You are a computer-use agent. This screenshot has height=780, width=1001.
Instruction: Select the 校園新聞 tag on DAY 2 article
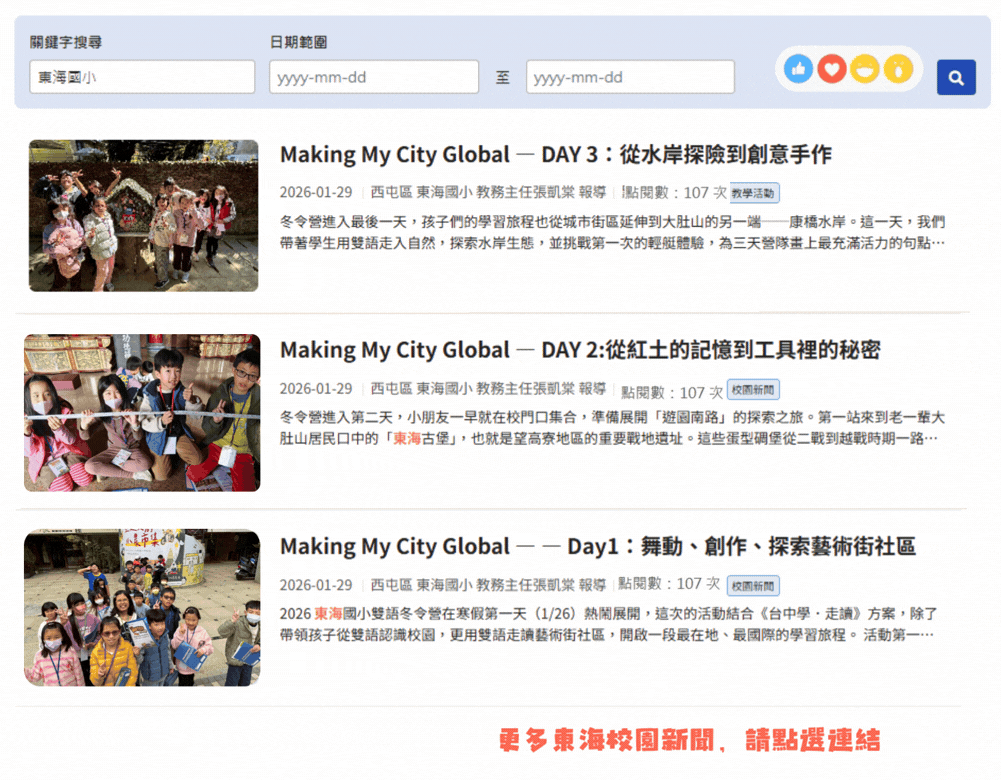pos(753,390)
